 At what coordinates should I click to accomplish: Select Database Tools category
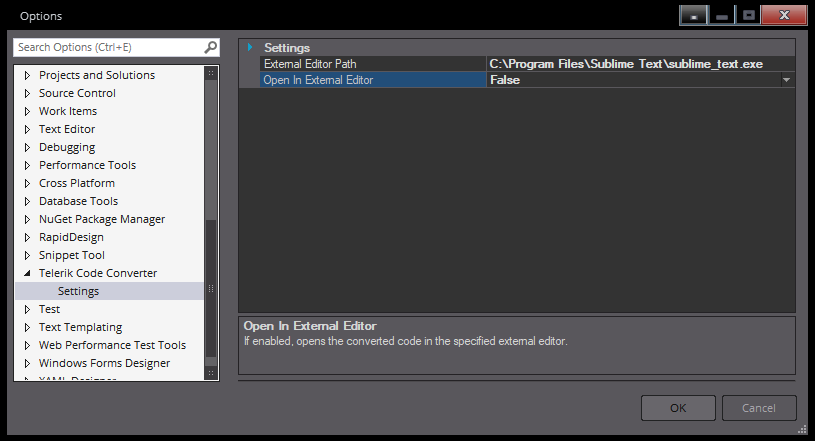tap(78, 201)
